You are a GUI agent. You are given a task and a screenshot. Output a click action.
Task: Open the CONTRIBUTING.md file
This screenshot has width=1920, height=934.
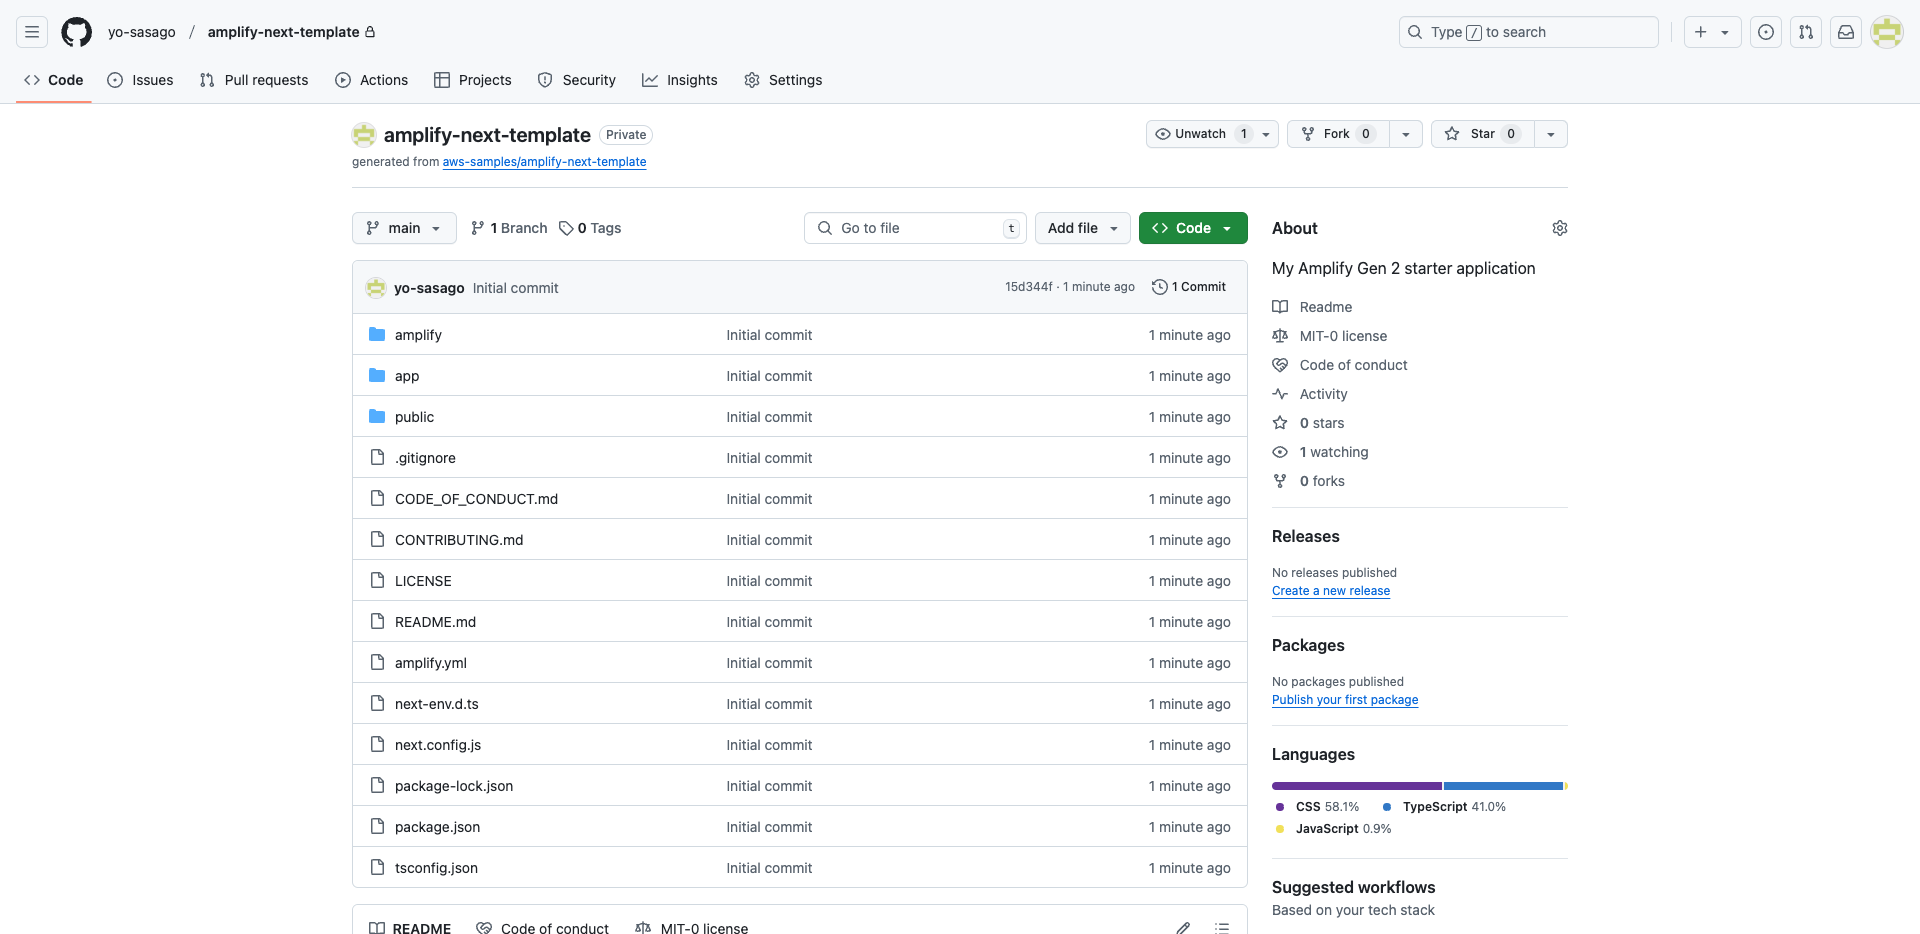click(459, 540)
